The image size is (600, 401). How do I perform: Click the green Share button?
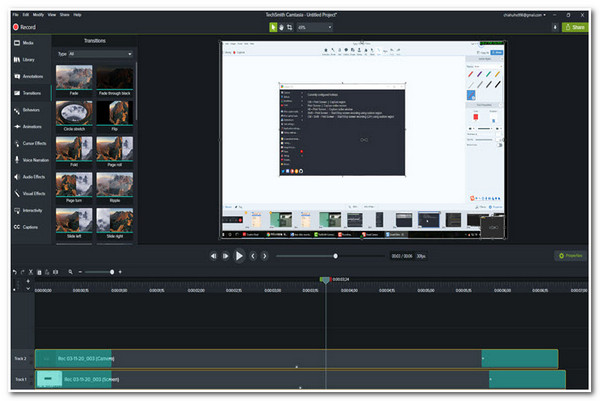pos(575,27)
